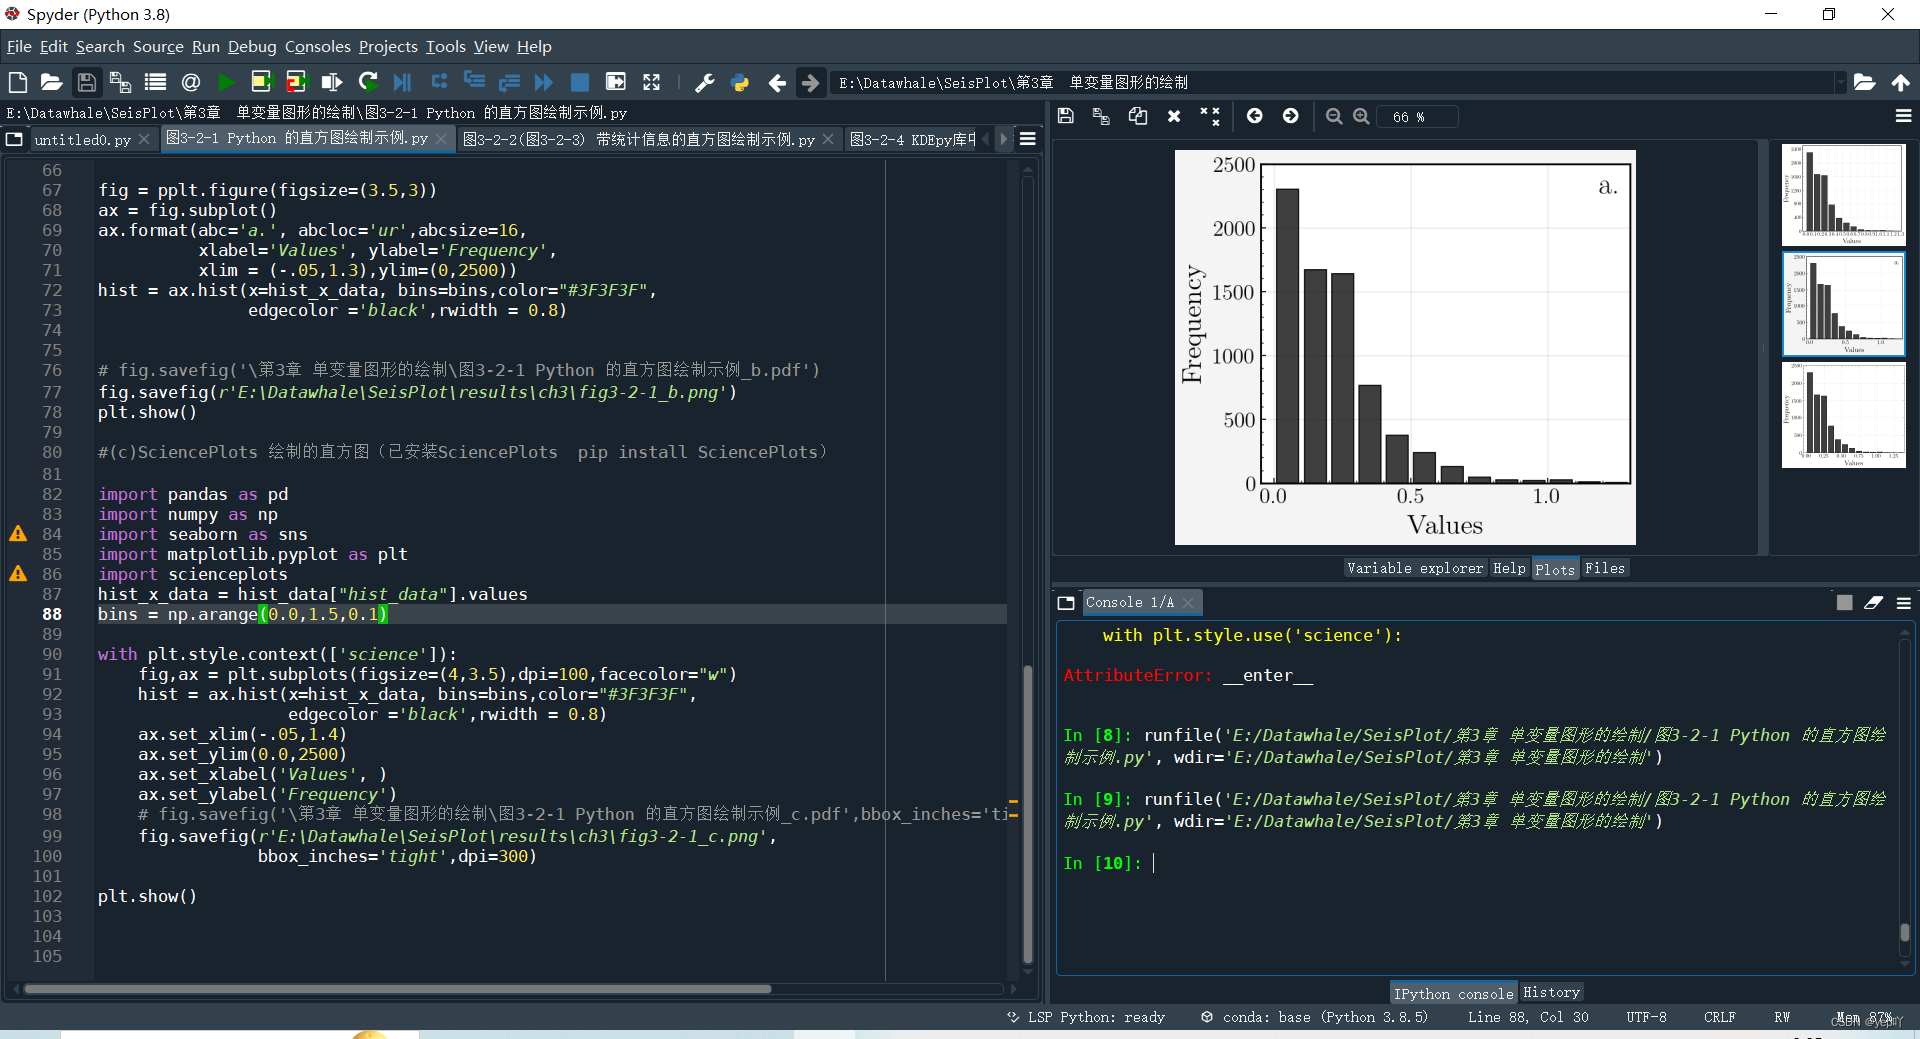The width and height of the screenshot is (1920, 1039).
Task: Select the second plot thumbnail
Action: coord(1843,304)
